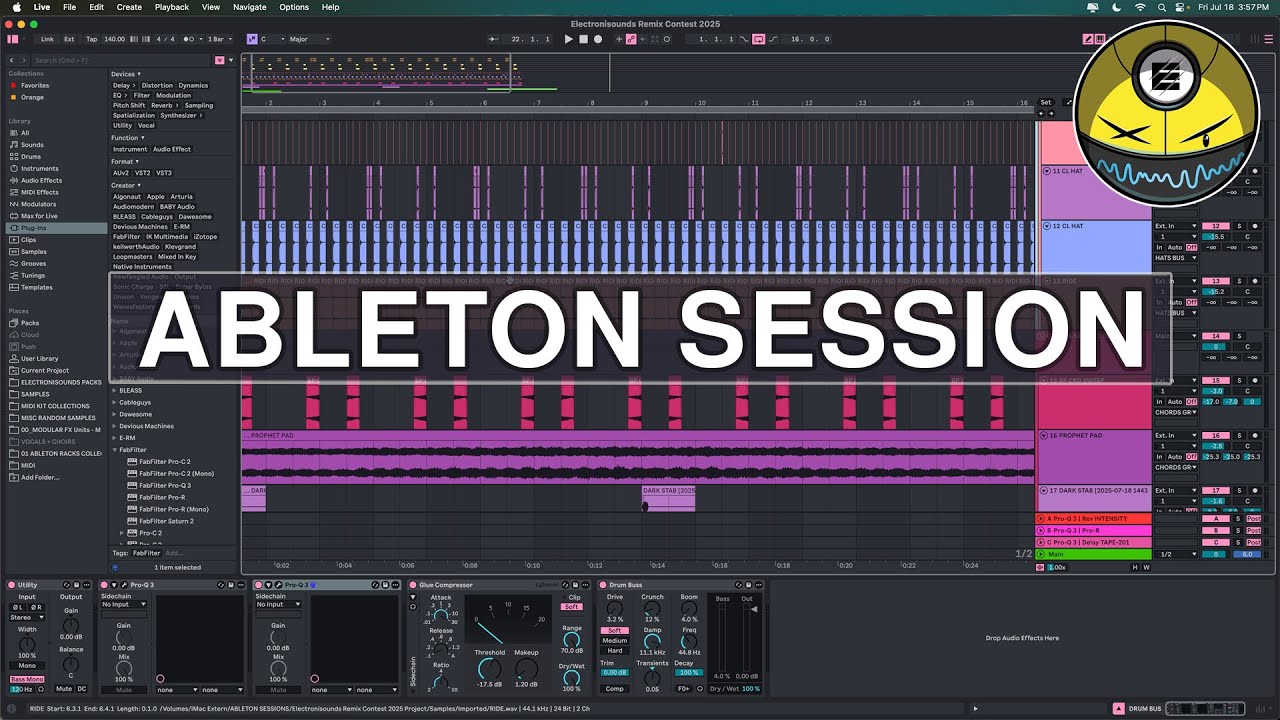This screenshot has height=720, width=1280.
Task: Click the Utility Mute button
Action: 64,689
